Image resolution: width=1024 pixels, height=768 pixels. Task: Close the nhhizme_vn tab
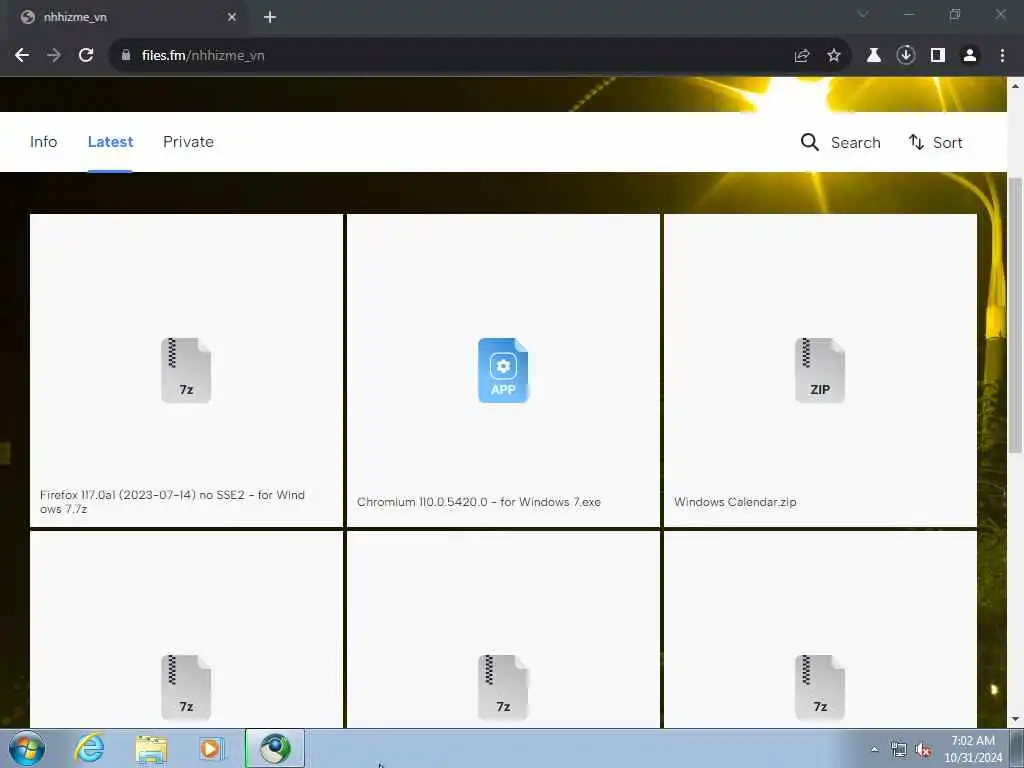click(232, 17)
